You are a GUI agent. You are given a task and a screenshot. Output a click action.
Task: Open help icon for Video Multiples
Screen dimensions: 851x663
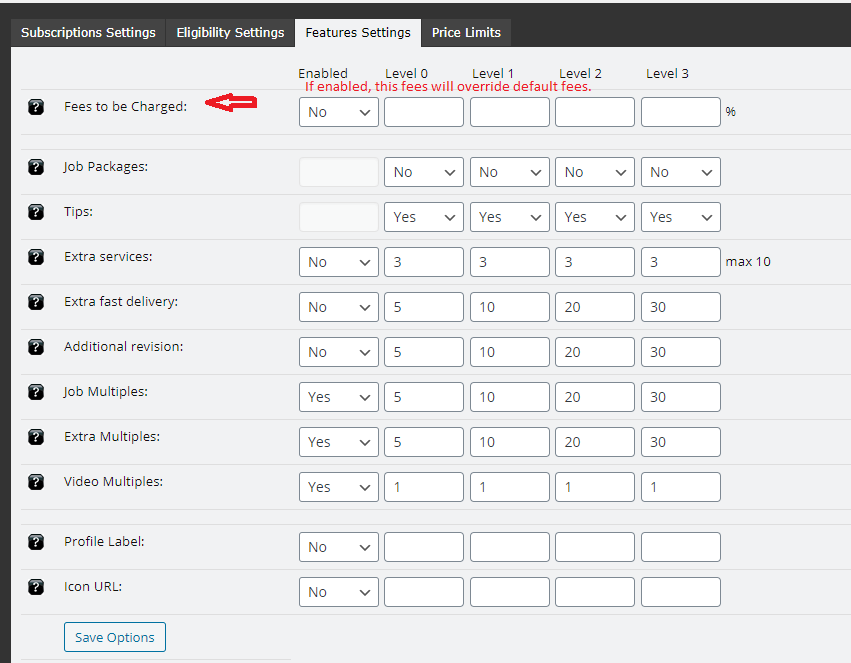[x=36, y=482]
